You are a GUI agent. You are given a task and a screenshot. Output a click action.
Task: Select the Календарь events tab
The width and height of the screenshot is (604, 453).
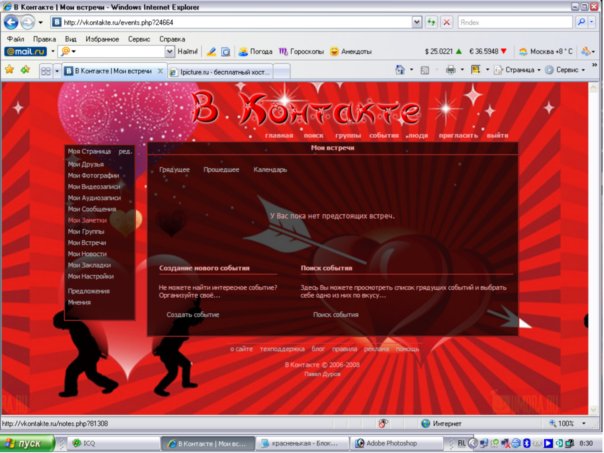pyautogui.click(x=270, y=169)
